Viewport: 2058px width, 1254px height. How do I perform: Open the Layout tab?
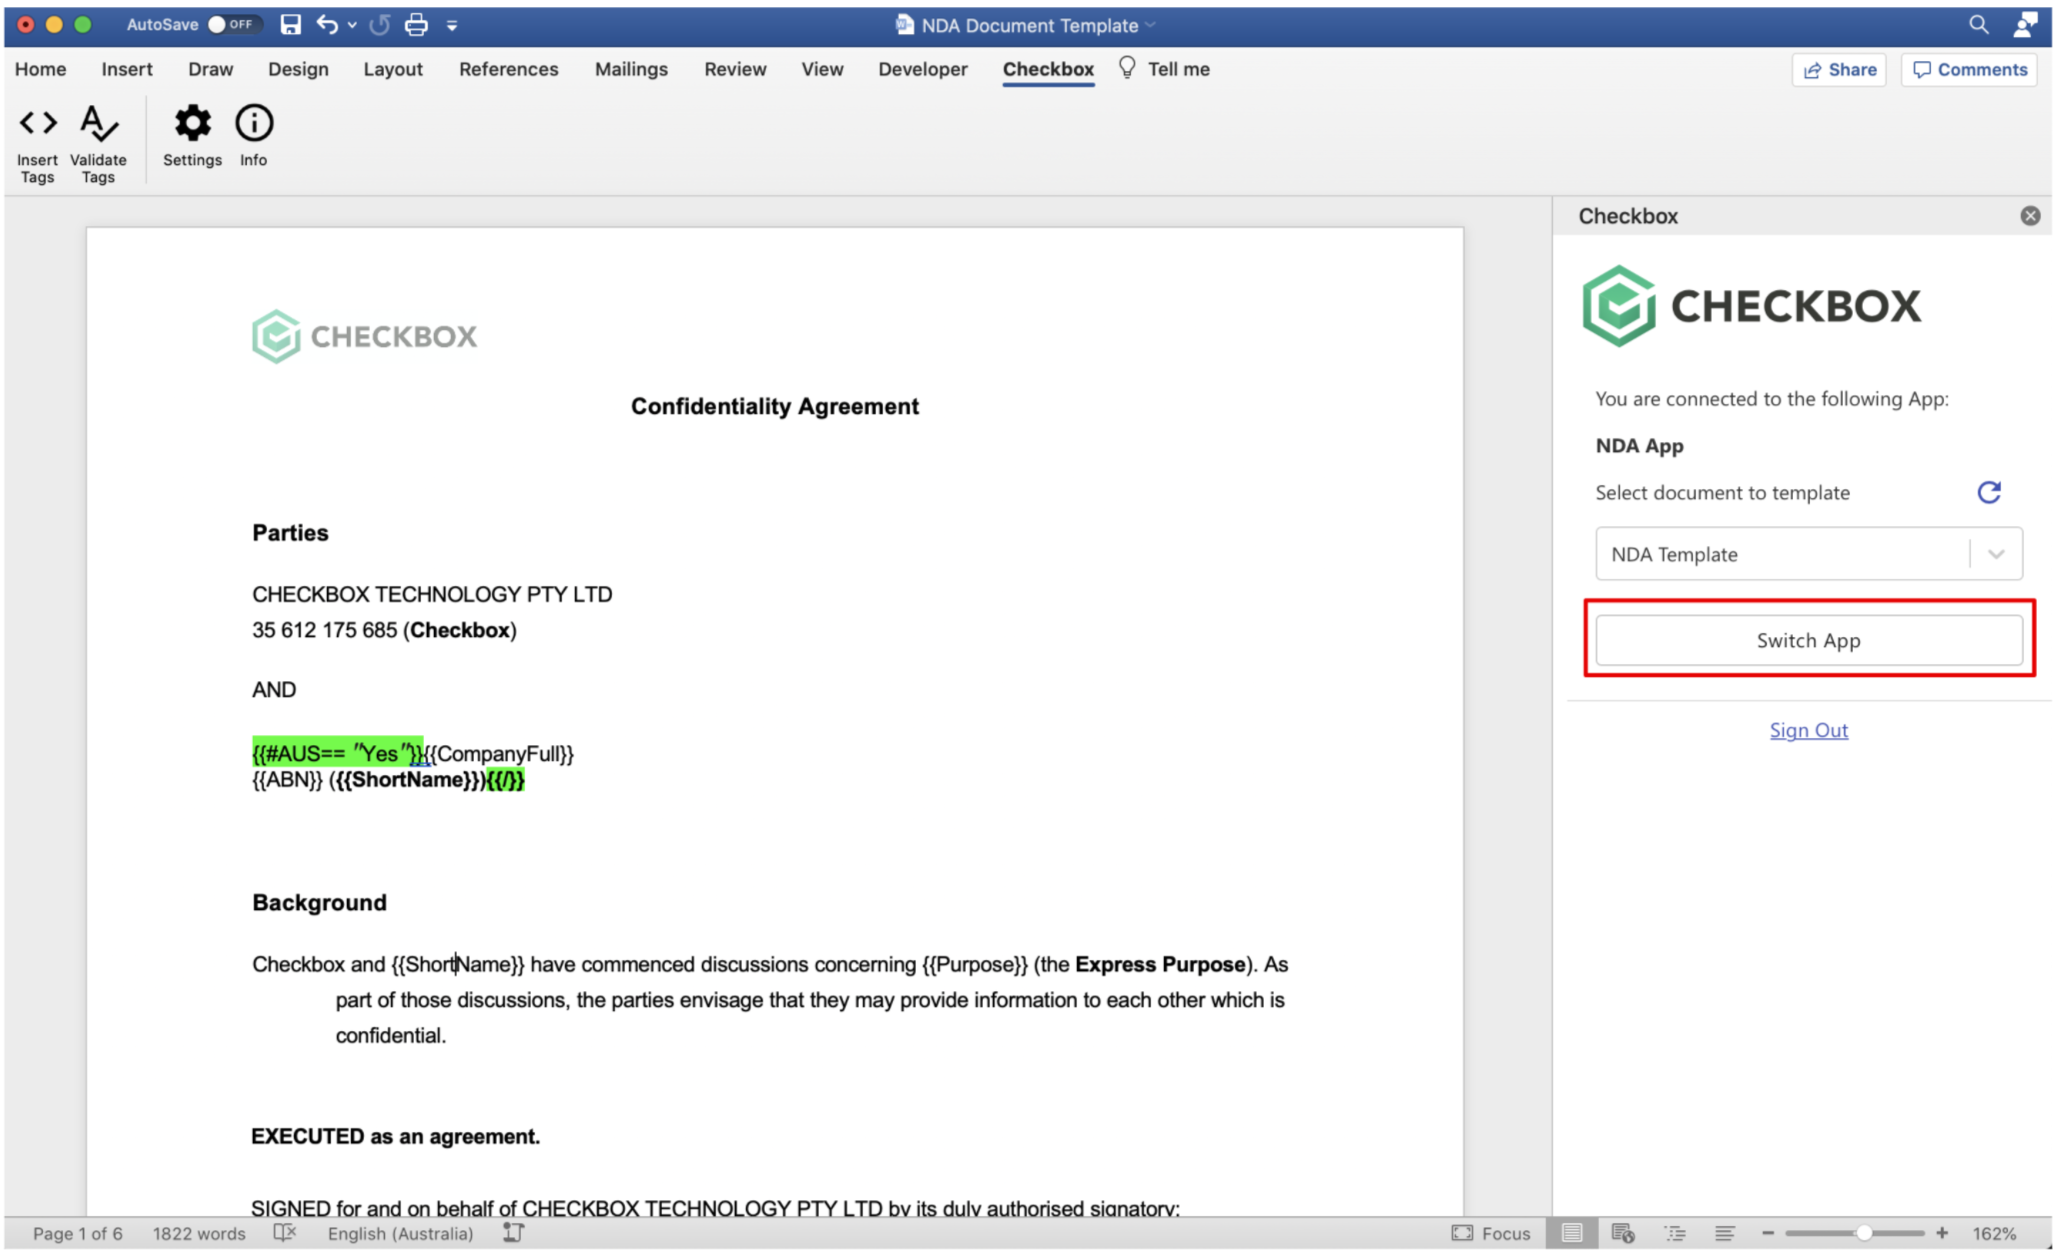pos(393,69)
